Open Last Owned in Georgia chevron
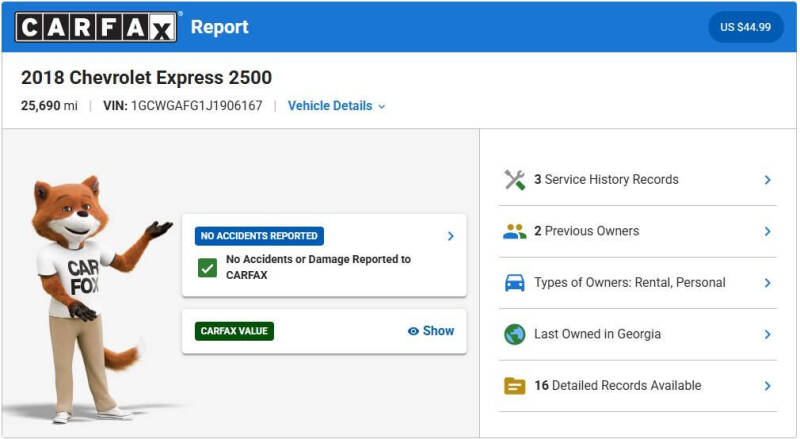 click(x=767, y=334)
